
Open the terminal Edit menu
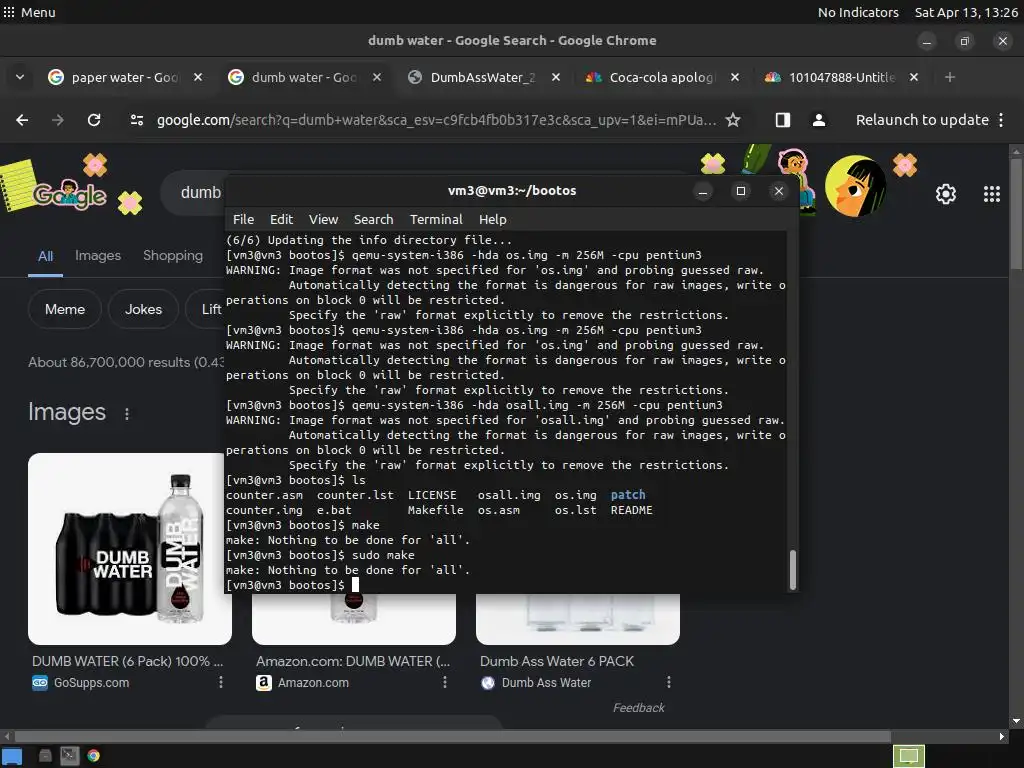point(281,219)
